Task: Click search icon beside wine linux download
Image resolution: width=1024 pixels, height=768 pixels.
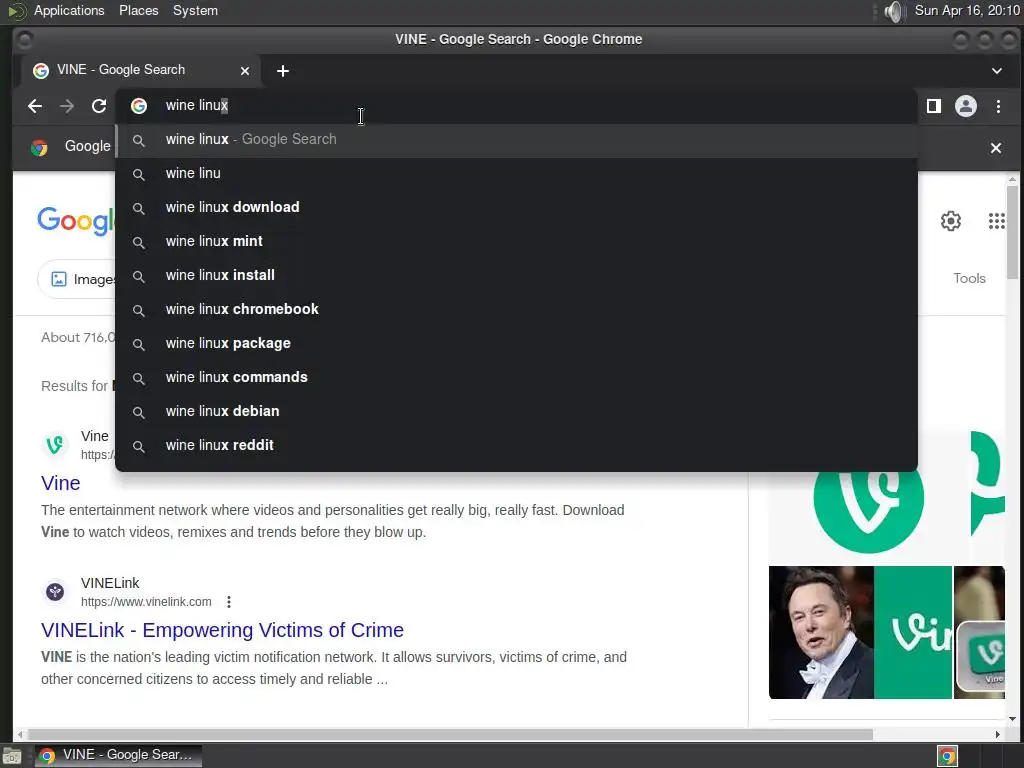Action: click(x=138, y=208)
